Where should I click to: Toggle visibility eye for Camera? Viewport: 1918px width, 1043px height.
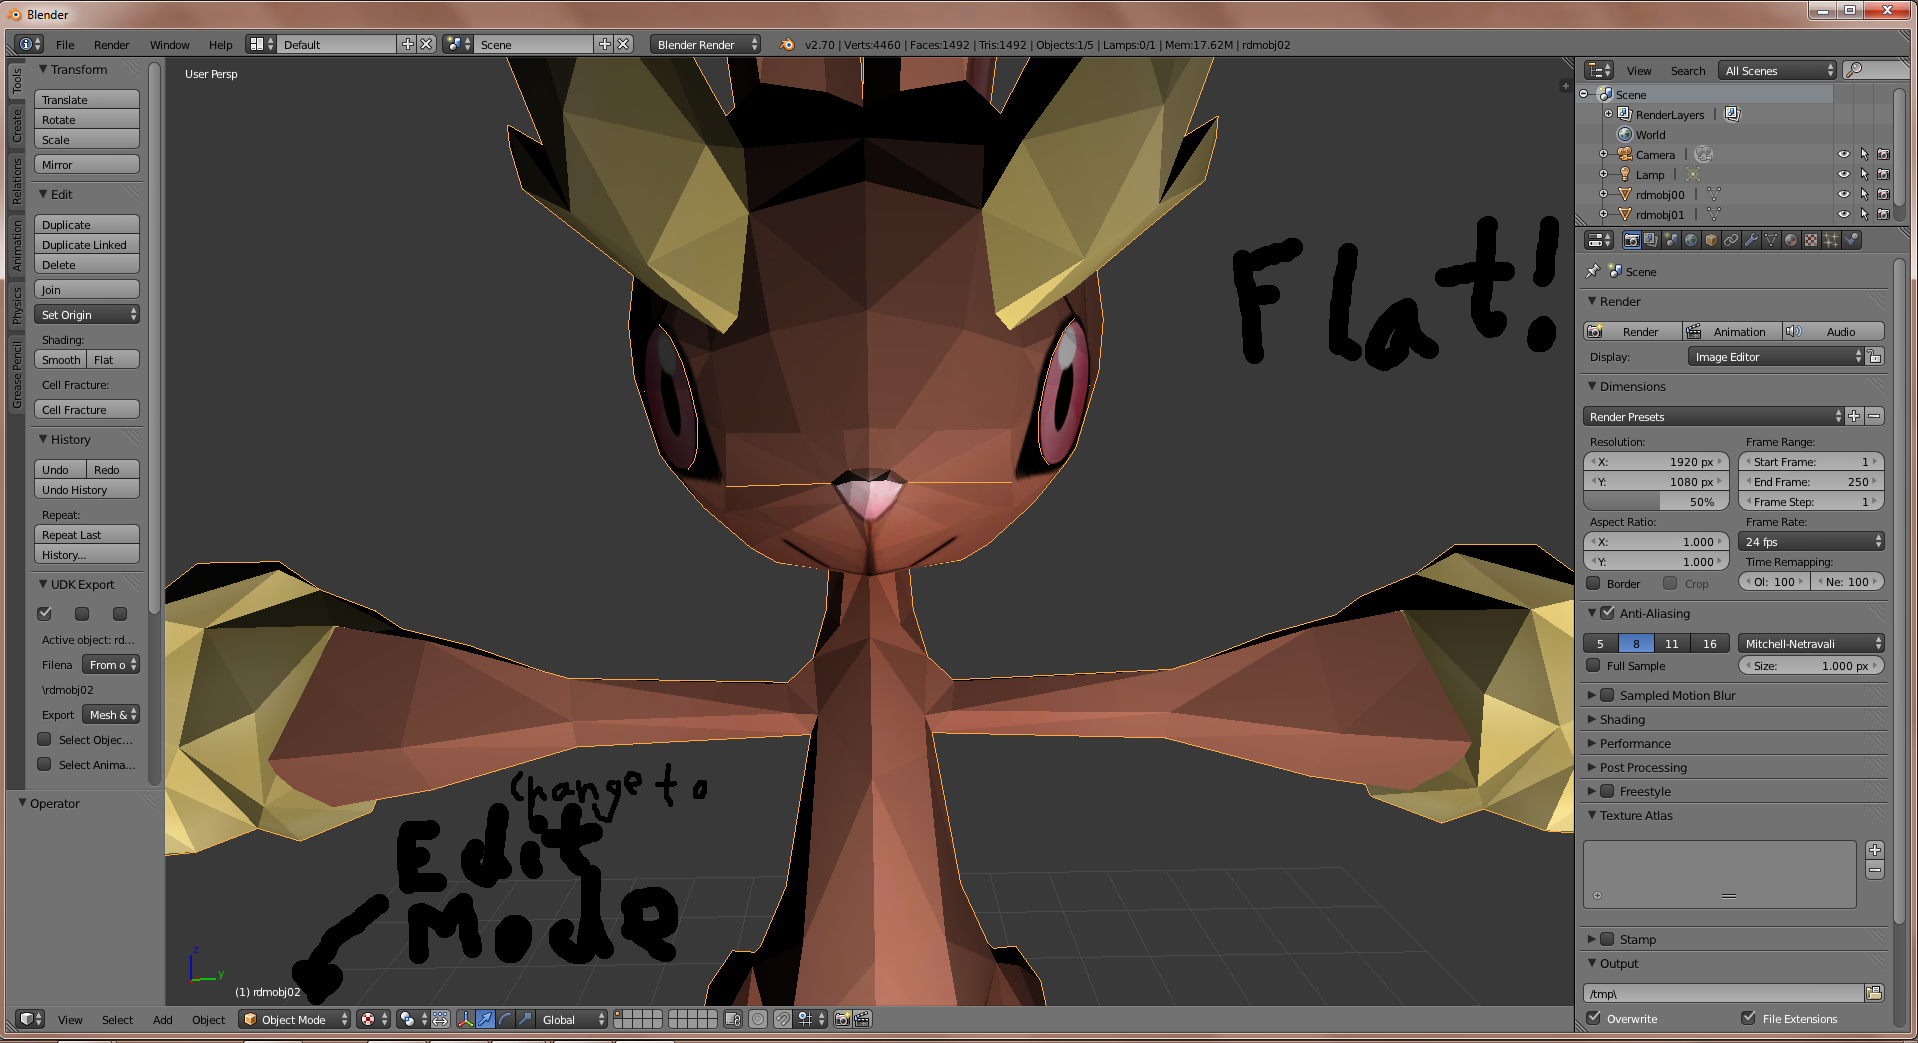click(1843, 154)
